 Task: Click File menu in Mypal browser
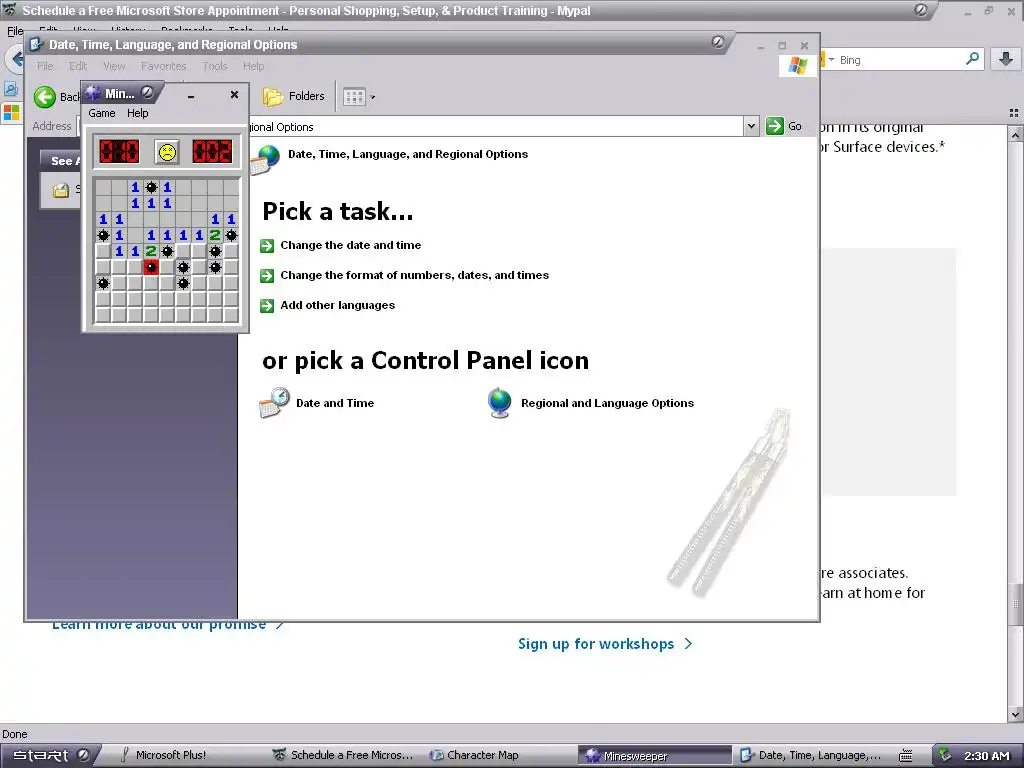click(15, 30)
